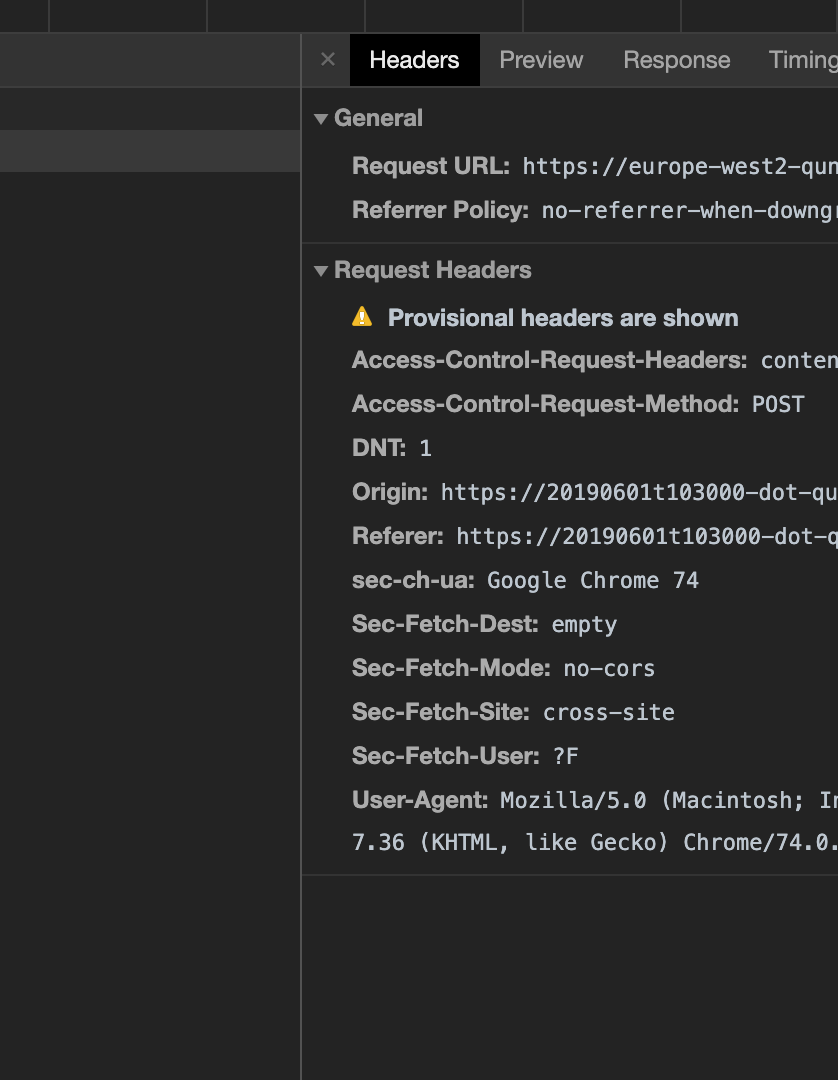Image resolution: width=838 pixels, height=1080 pixels.
Task: Switch to the Preview tab
Action: (x=541, y=60)
